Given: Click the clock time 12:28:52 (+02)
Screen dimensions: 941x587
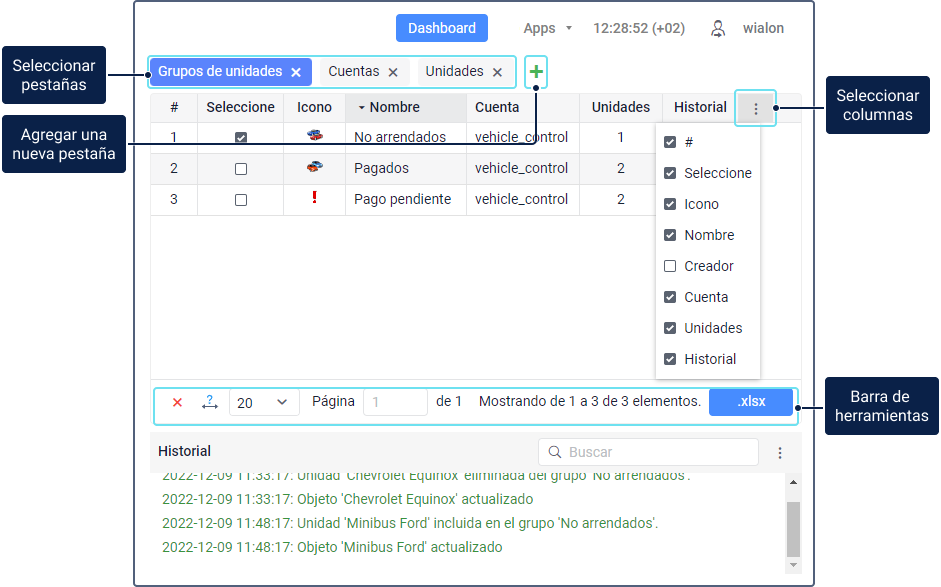Looking at the screenshot, I should point(639,28).
